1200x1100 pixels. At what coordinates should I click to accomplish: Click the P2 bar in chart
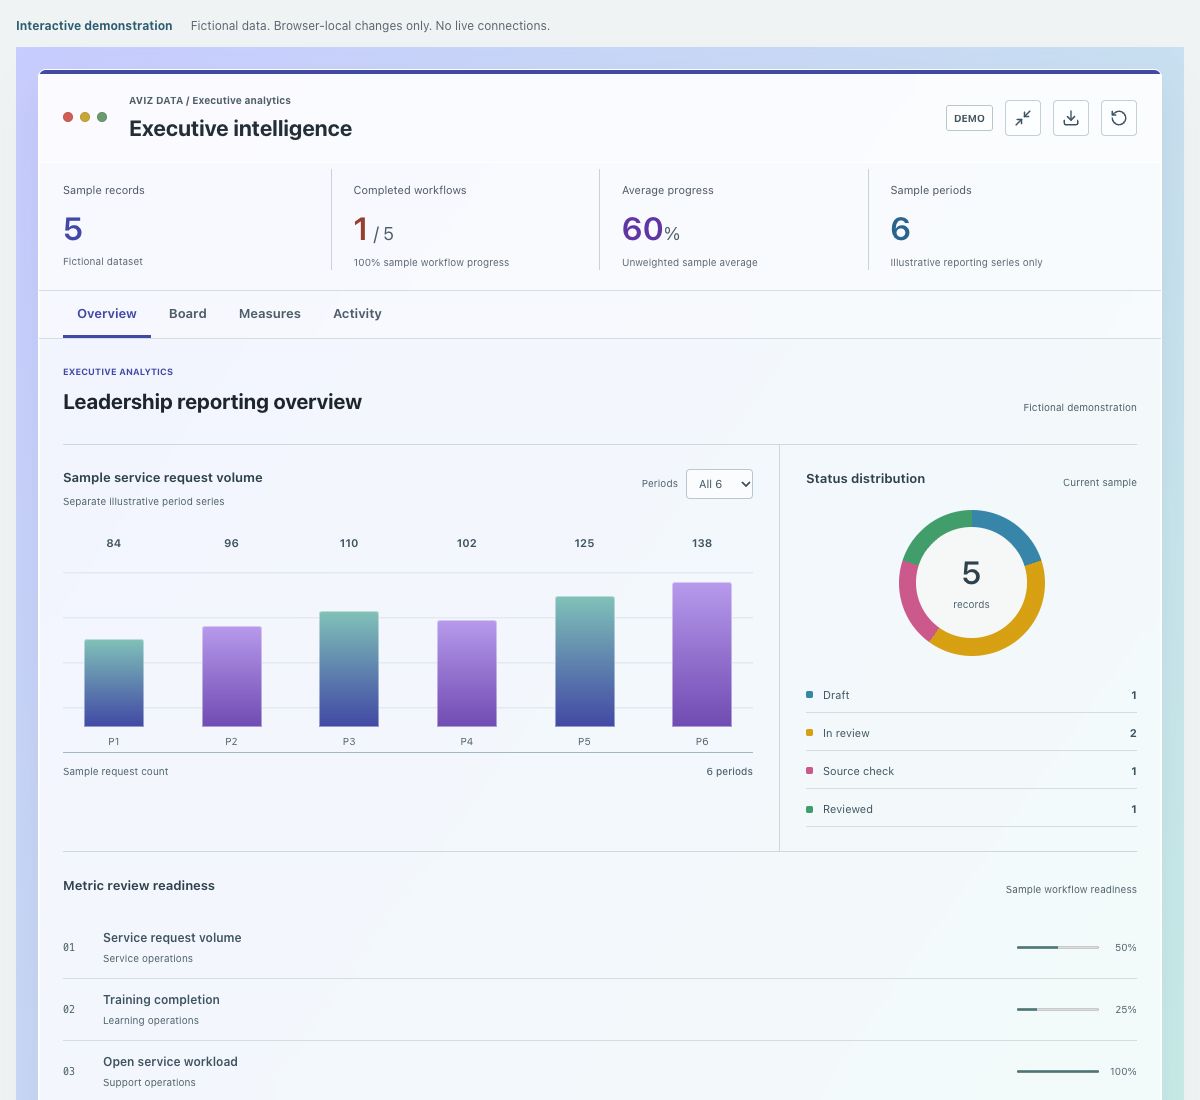coord(232,677)
